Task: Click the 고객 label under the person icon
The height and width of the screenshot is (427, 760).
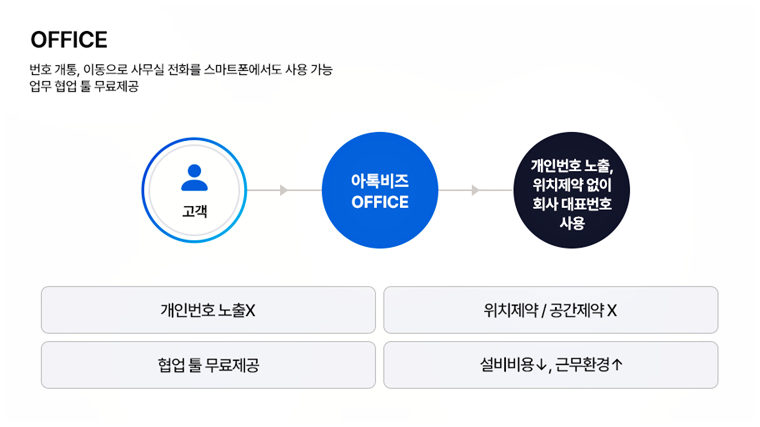Action: click(194, 211)
